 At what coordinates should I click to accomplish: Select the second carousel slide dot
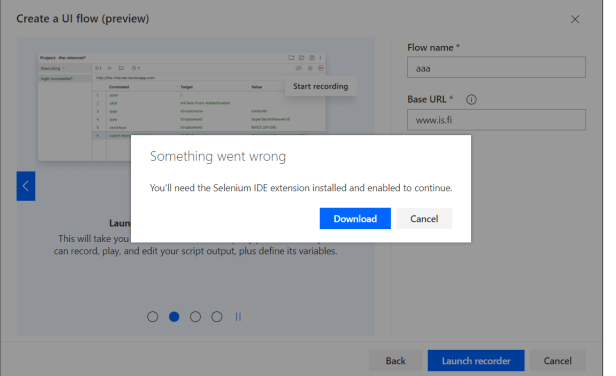click(x=174, y=317)
